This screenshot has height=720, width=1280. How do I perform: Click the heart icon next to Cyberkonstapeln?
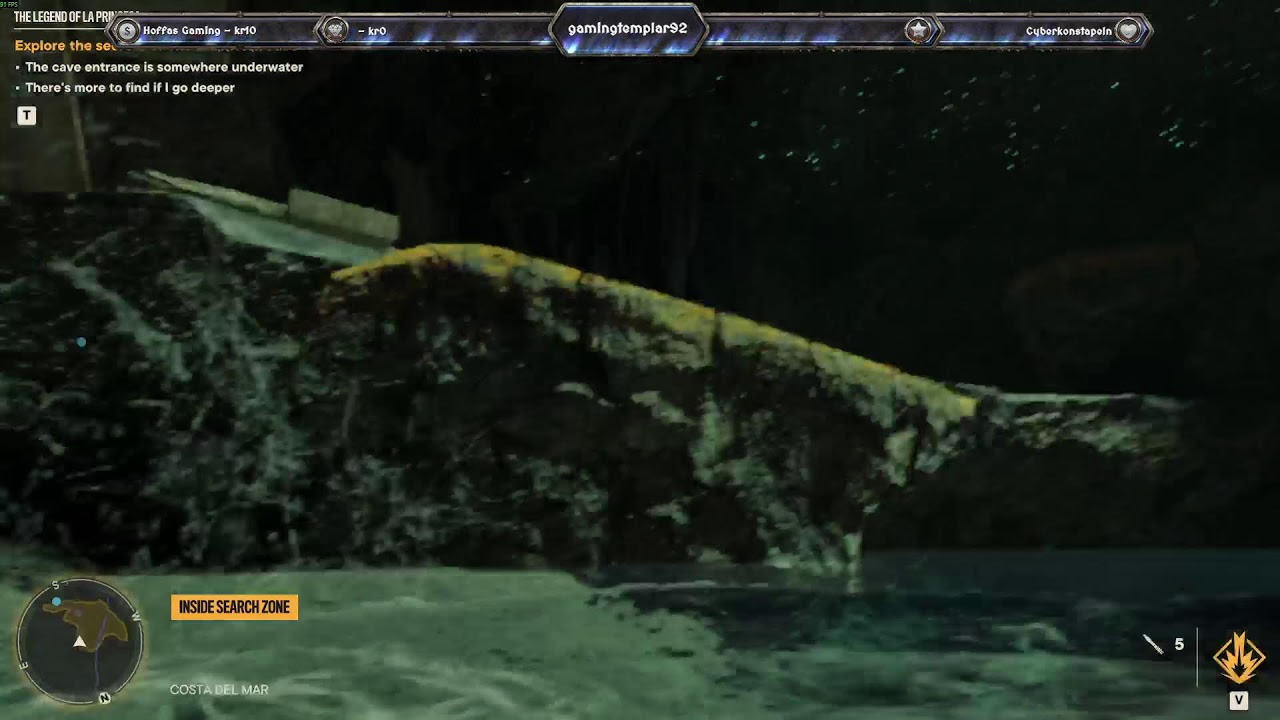[x=1128, y=31]
